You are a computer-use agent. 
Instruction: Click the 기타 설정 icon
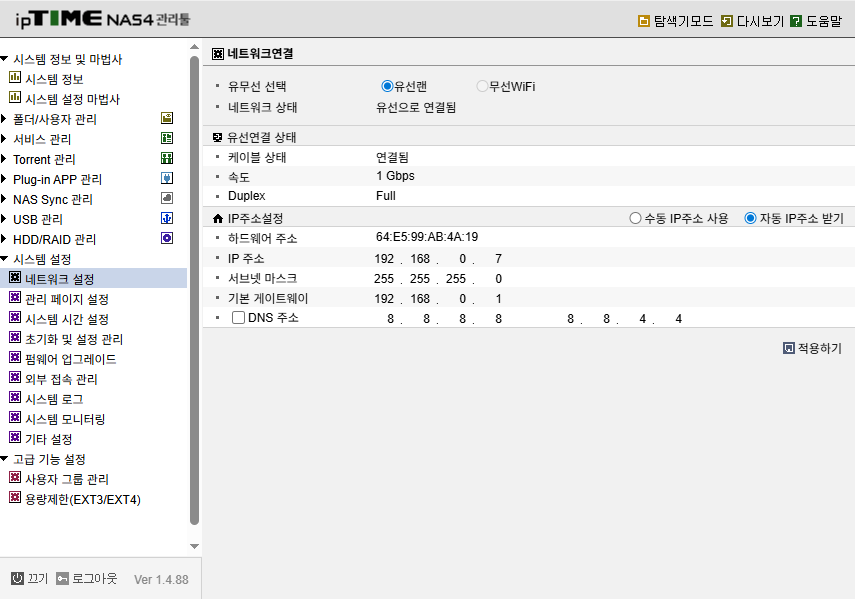[15, 437]
